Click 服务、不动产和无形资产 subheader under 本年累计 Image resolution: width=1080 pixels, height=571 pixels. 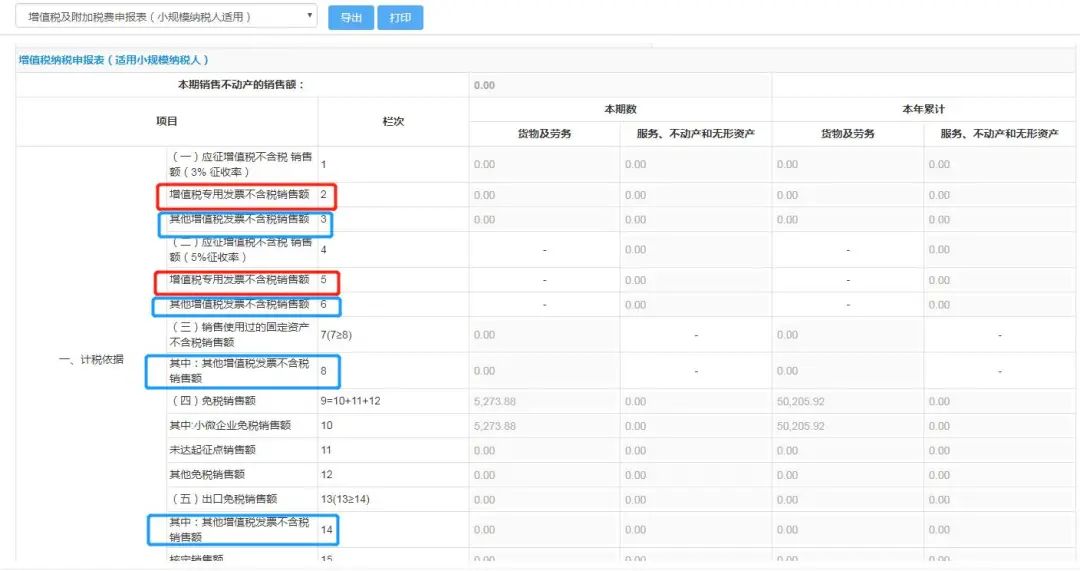[999, 134]
